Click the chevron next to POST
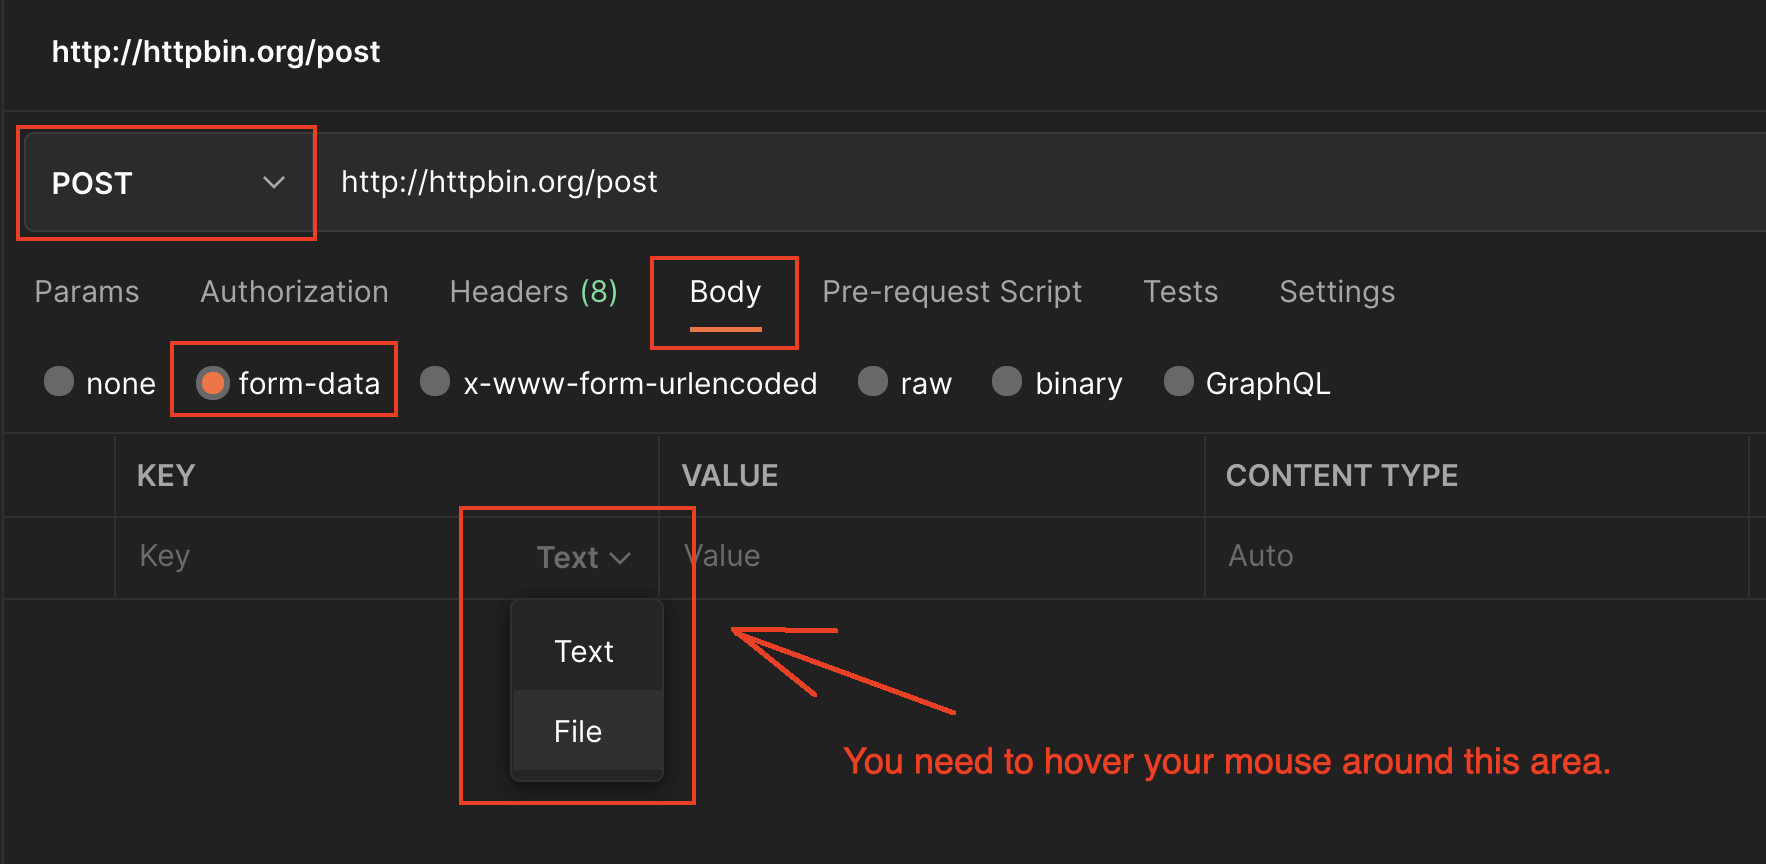 pos(274,183)
